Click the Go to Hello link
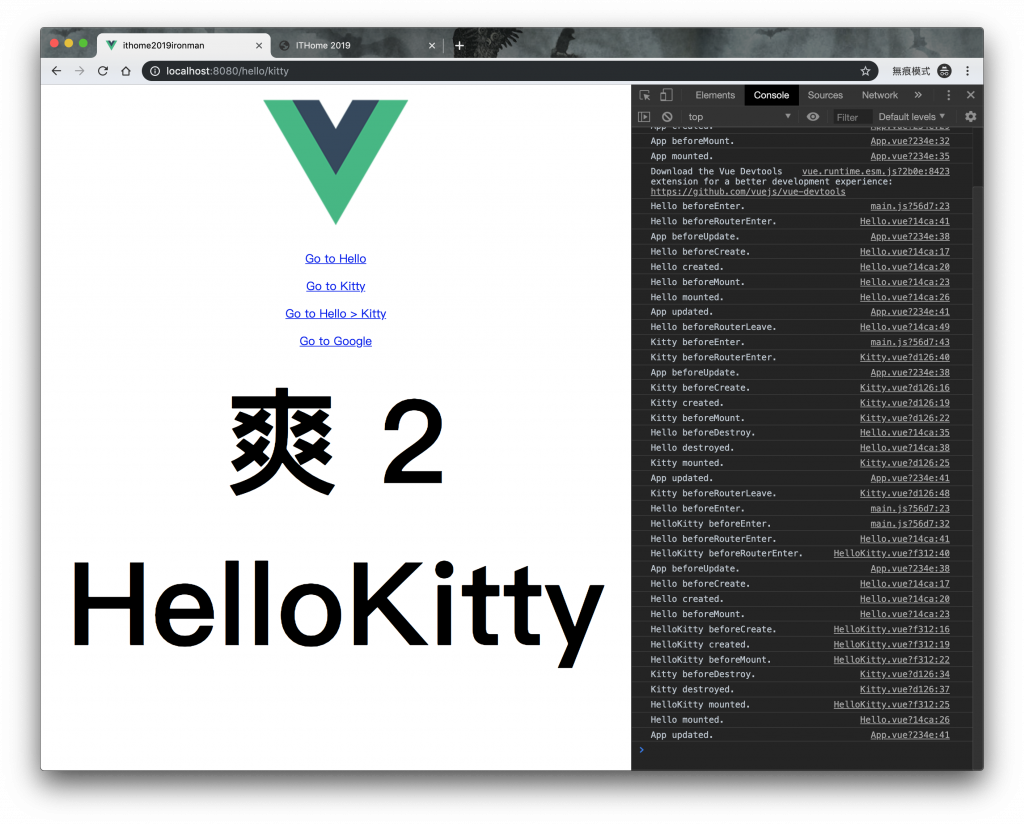1024x824 pixels. click(x=336, y=259)
